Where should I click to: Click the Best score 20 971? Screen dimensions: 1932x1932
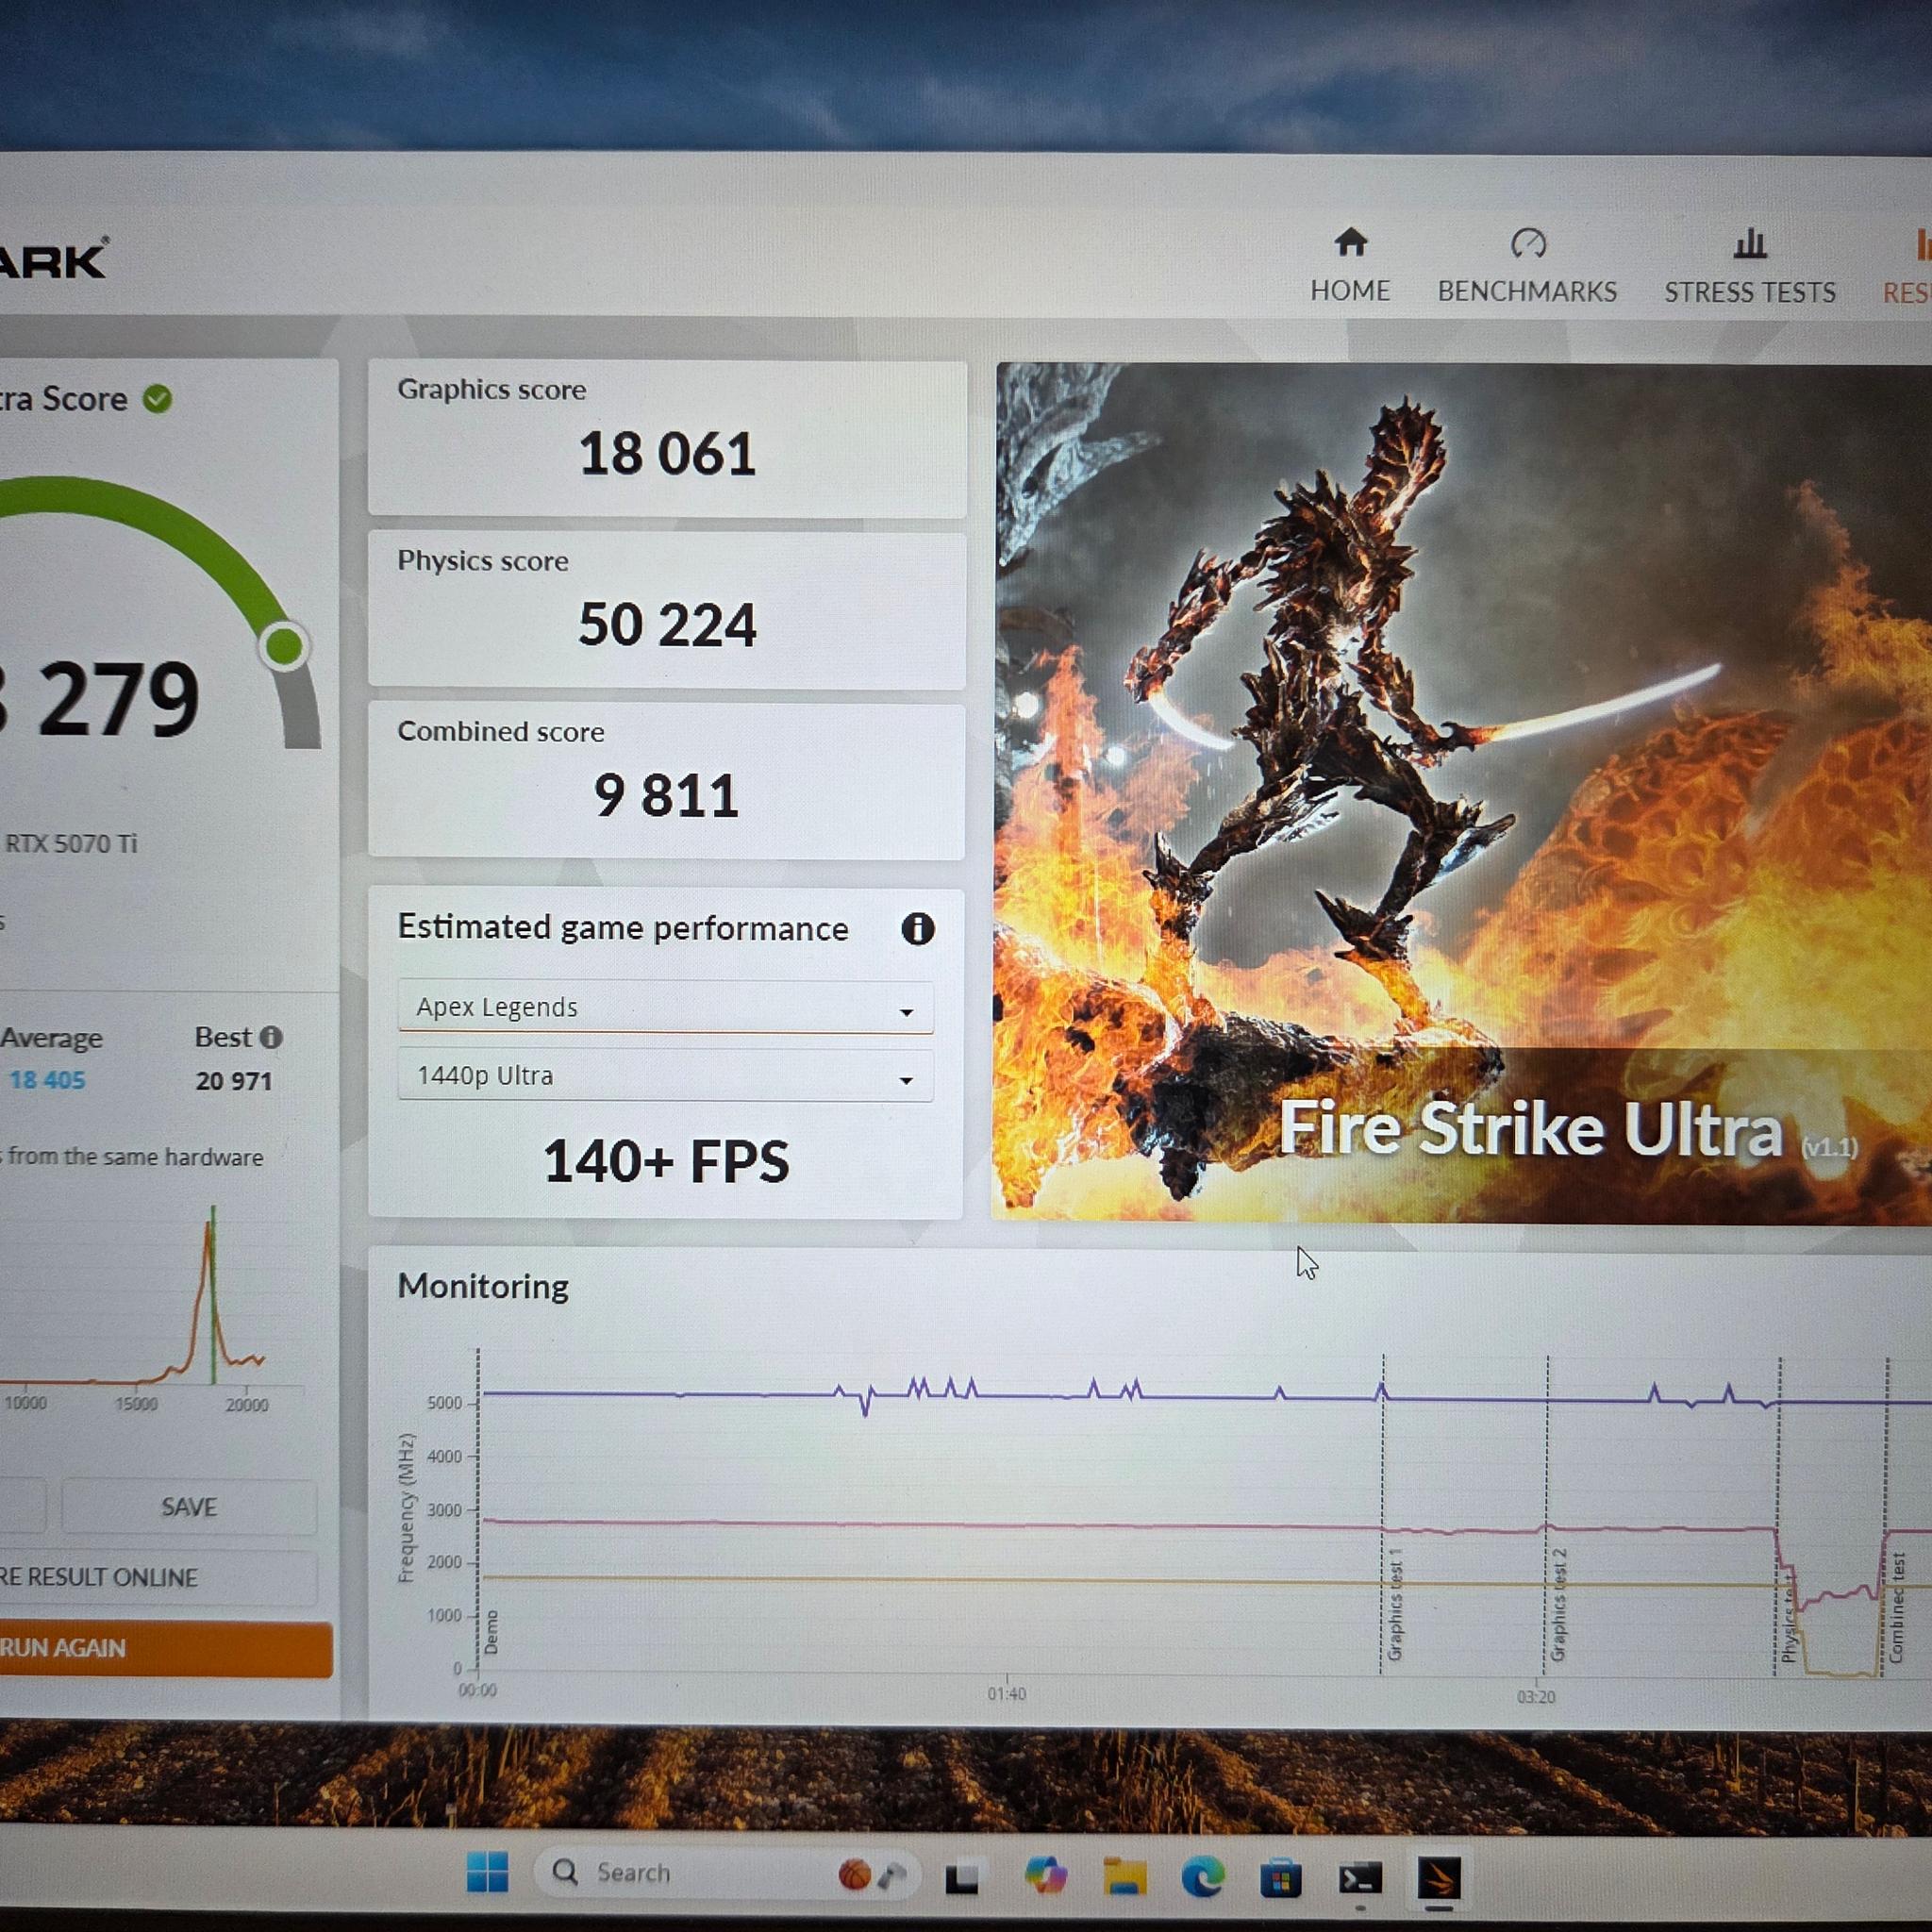pyautogui.click(x=234, y=1081)
